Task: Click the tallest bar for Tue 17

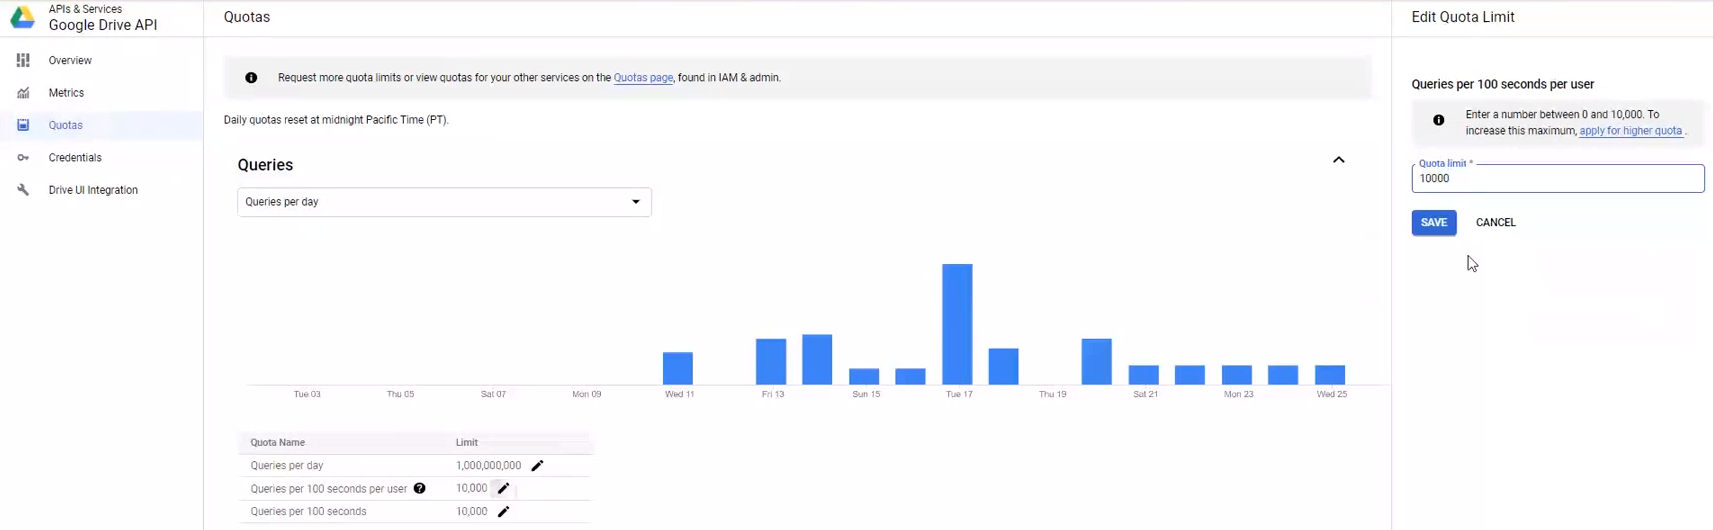Action: (957, 323)
